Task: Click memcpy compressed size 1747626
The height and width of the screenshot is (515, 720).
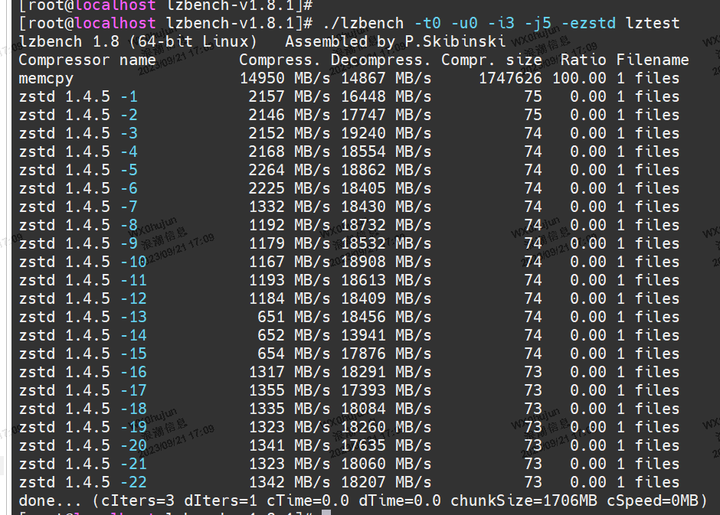Action: tap(510, 78)
